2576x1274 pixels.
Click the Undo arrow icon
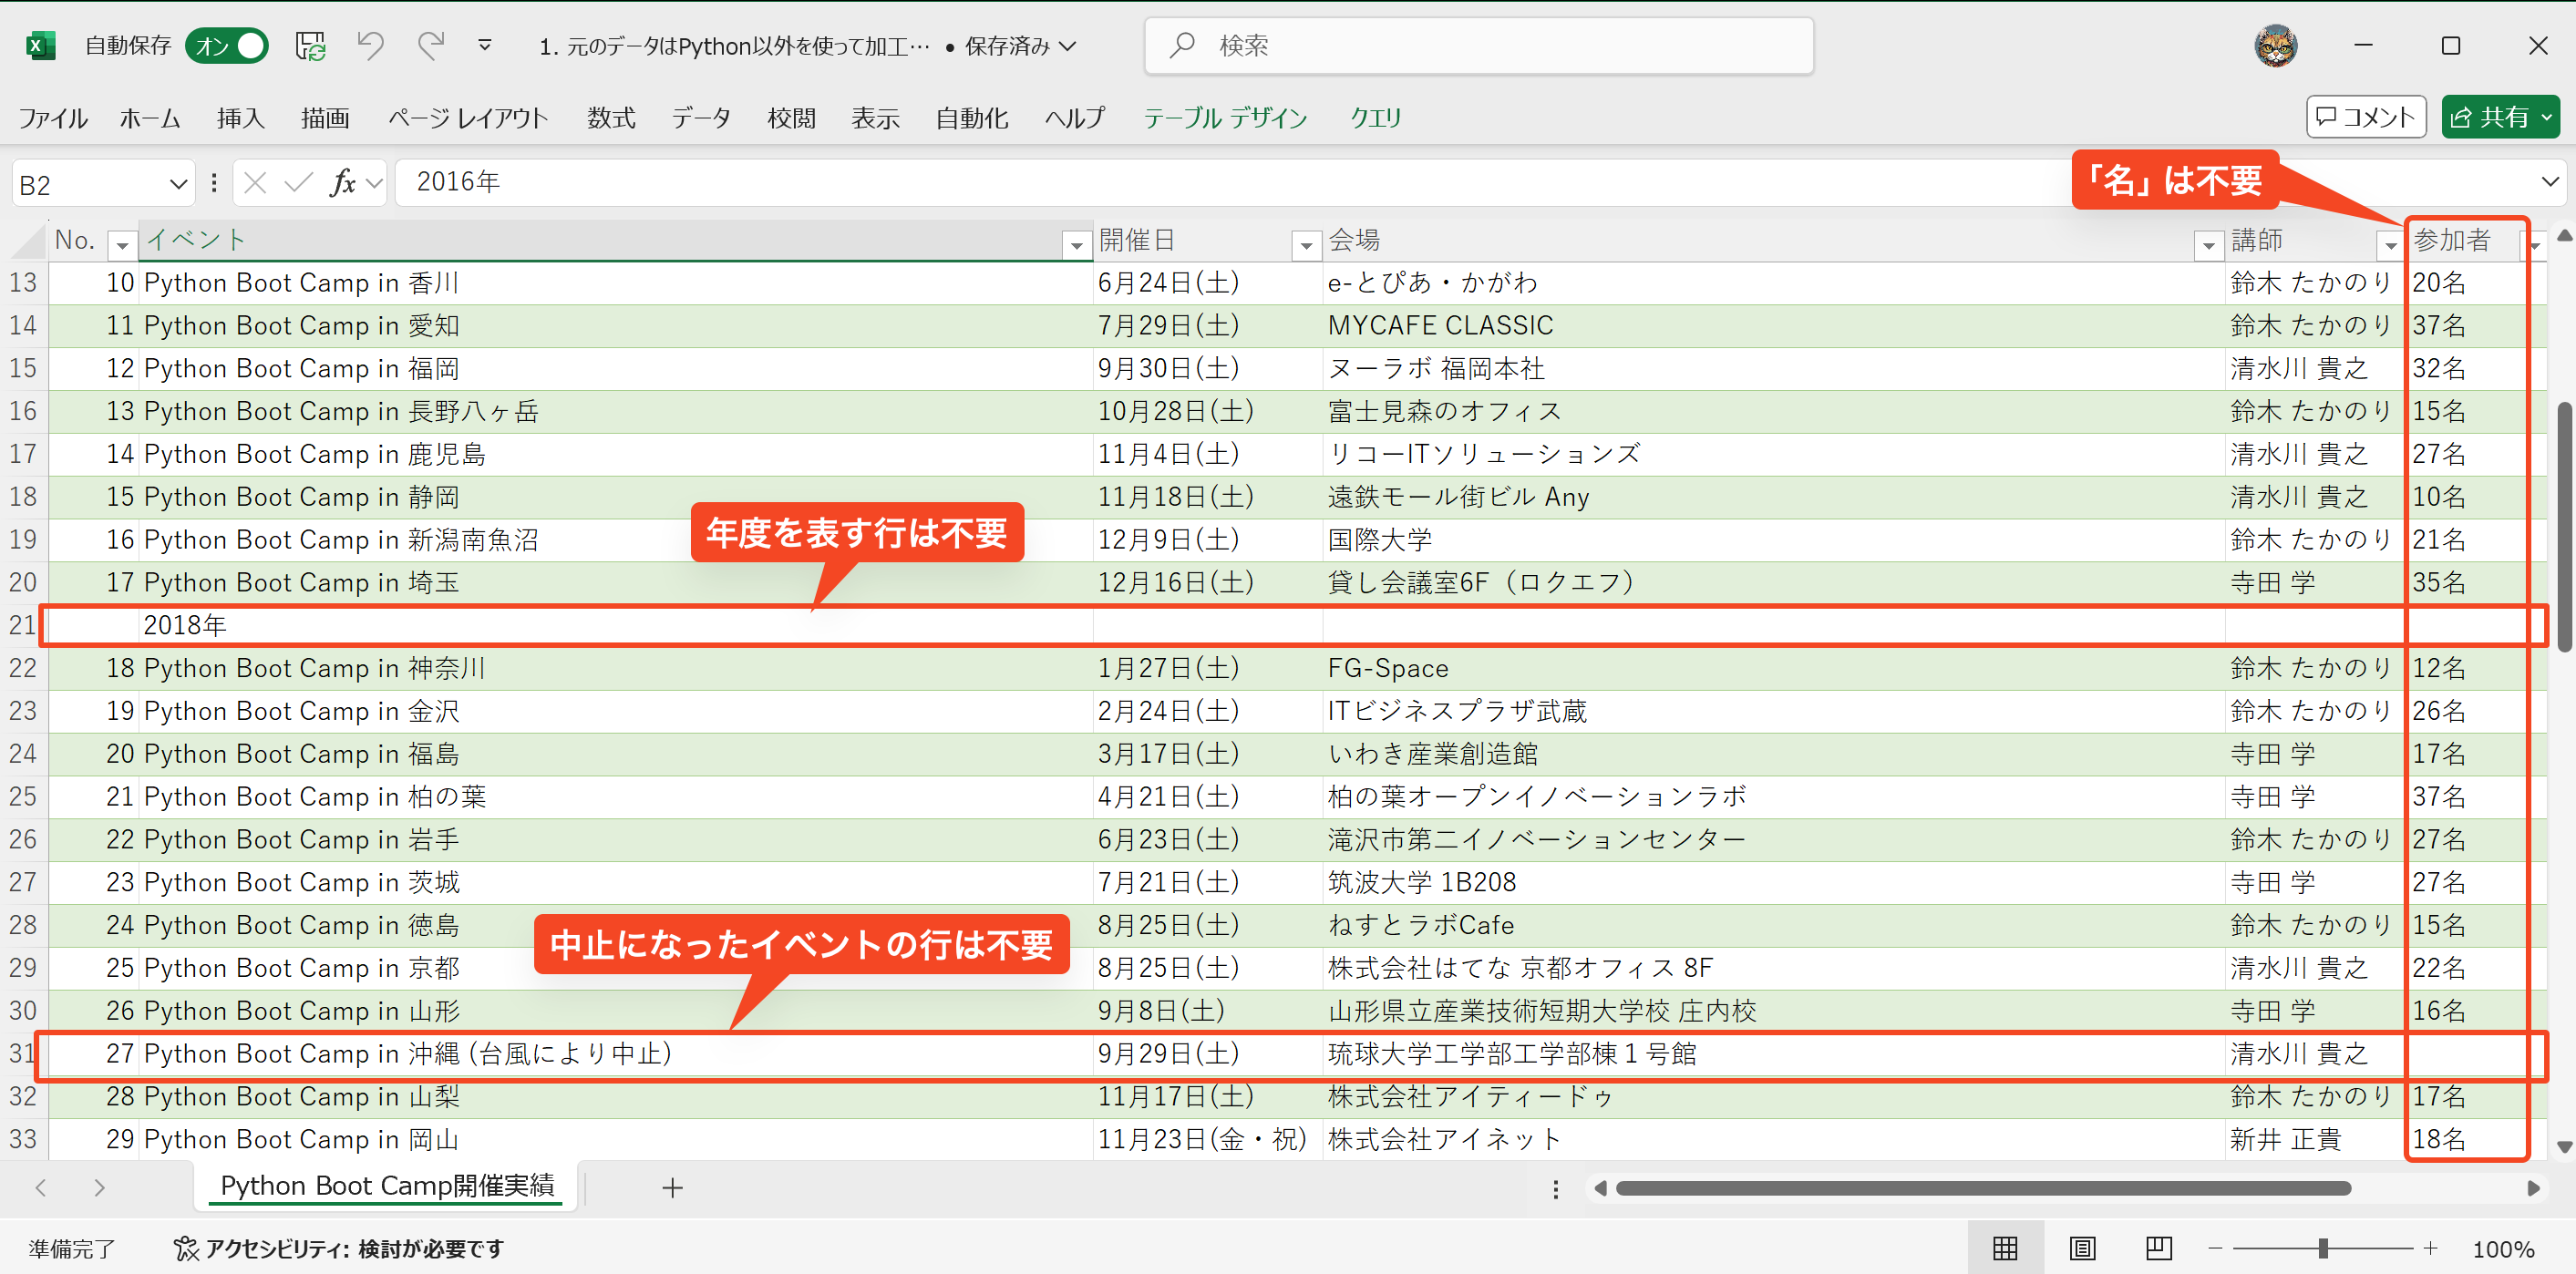[370, 46]
